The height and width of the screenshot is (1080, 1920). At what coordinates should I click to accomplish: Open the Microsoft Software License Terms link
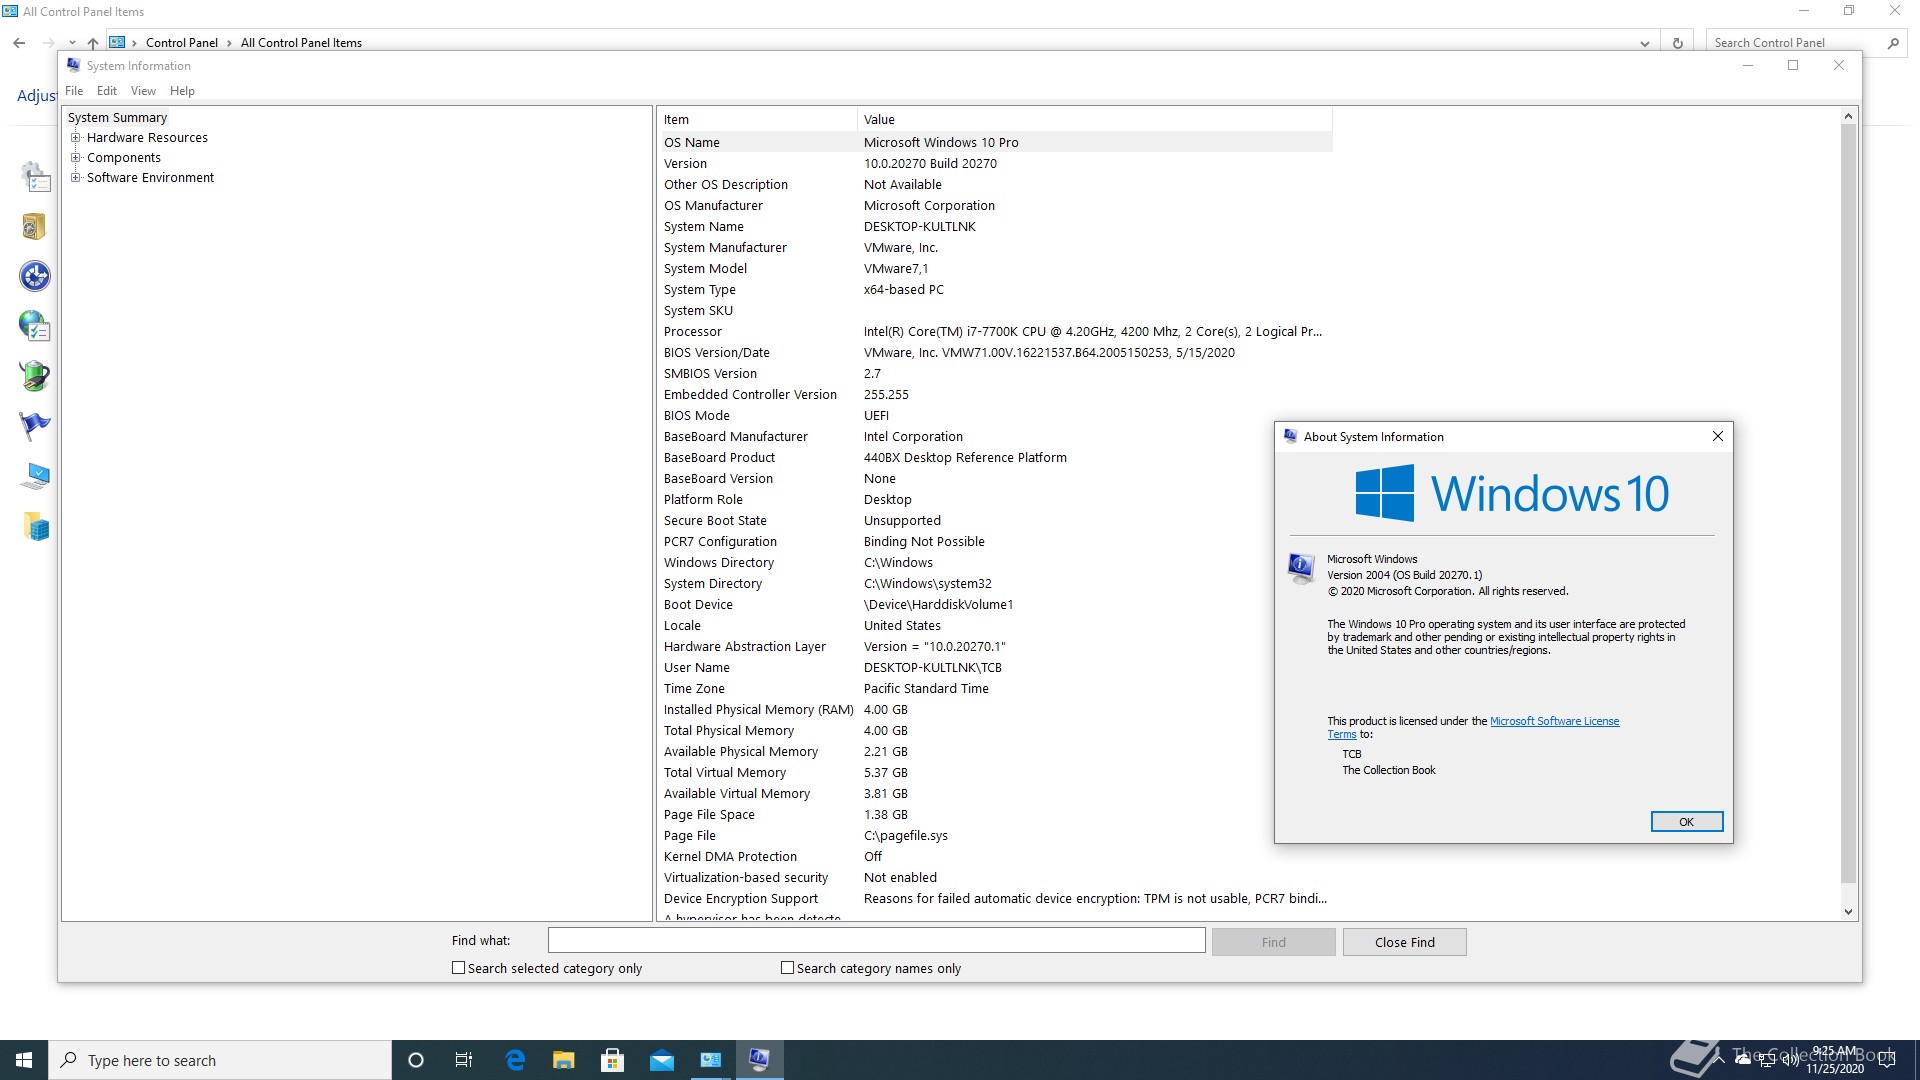1554,721
